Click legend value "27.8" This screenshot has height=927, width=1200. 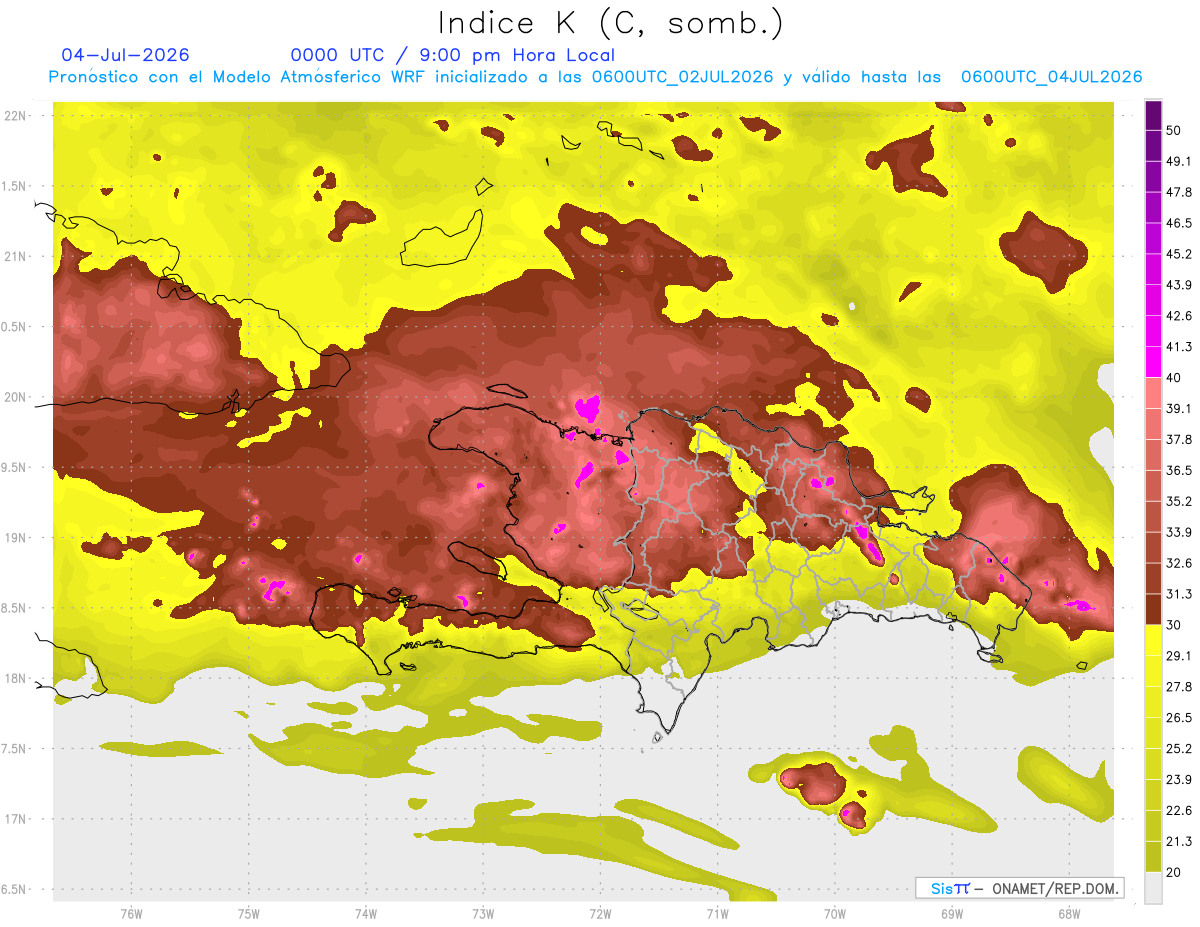[1178, 686]
